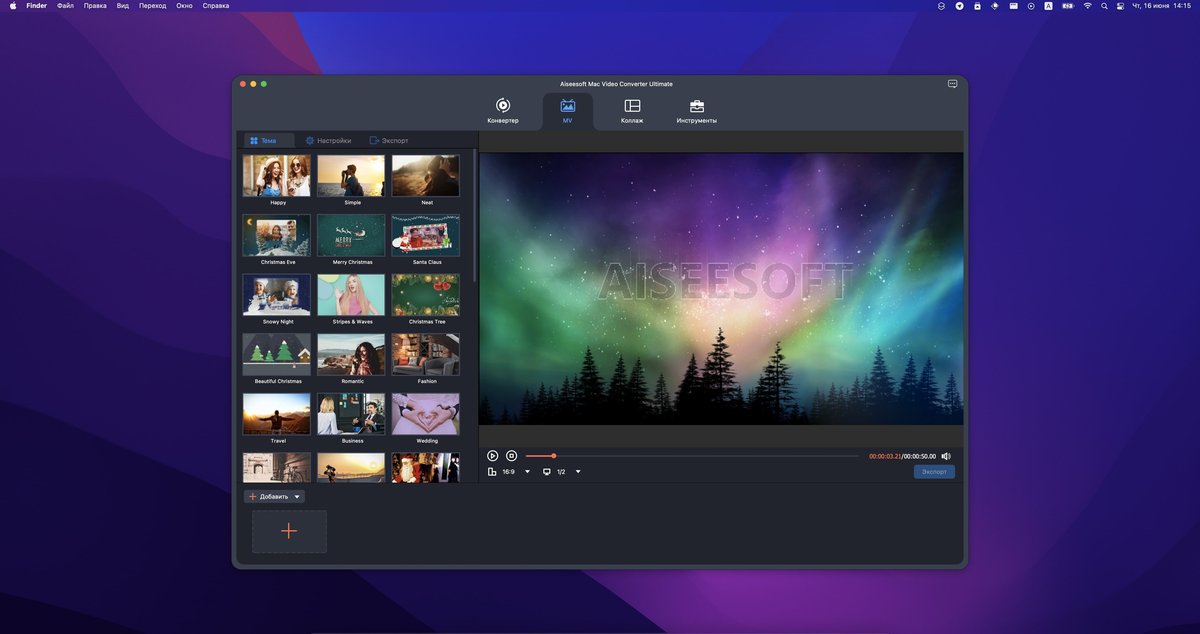Play the MV preview
1200x634 pixels.
point(492,456)
